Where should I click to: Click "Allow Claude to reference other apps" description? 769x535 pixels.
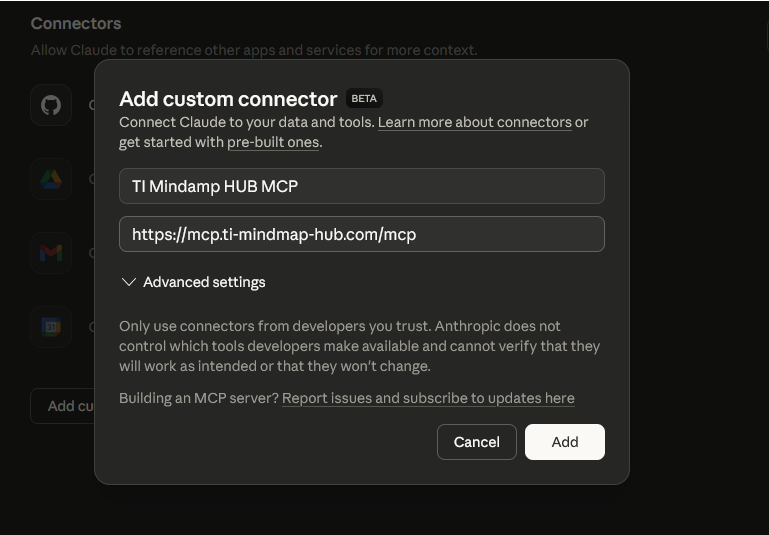(254, 50)
